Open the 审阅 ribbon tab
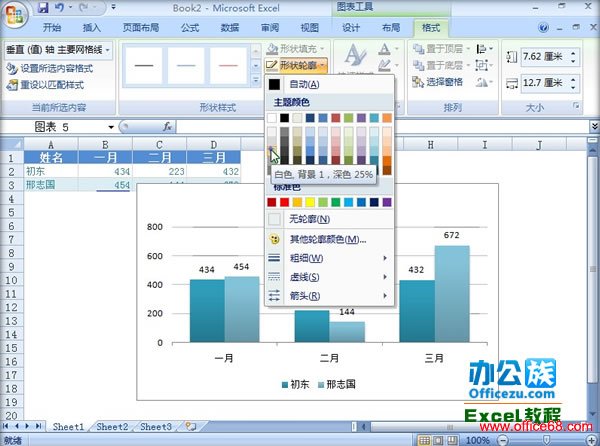Viewport: 600px width, 446px height. (270, 28)
